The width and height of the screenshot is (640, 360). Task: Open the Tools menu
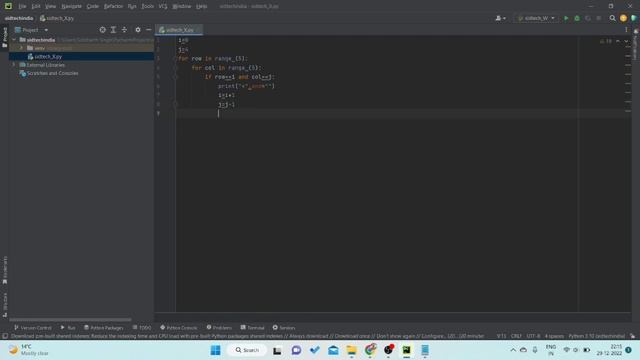click(x=147, y=6)
